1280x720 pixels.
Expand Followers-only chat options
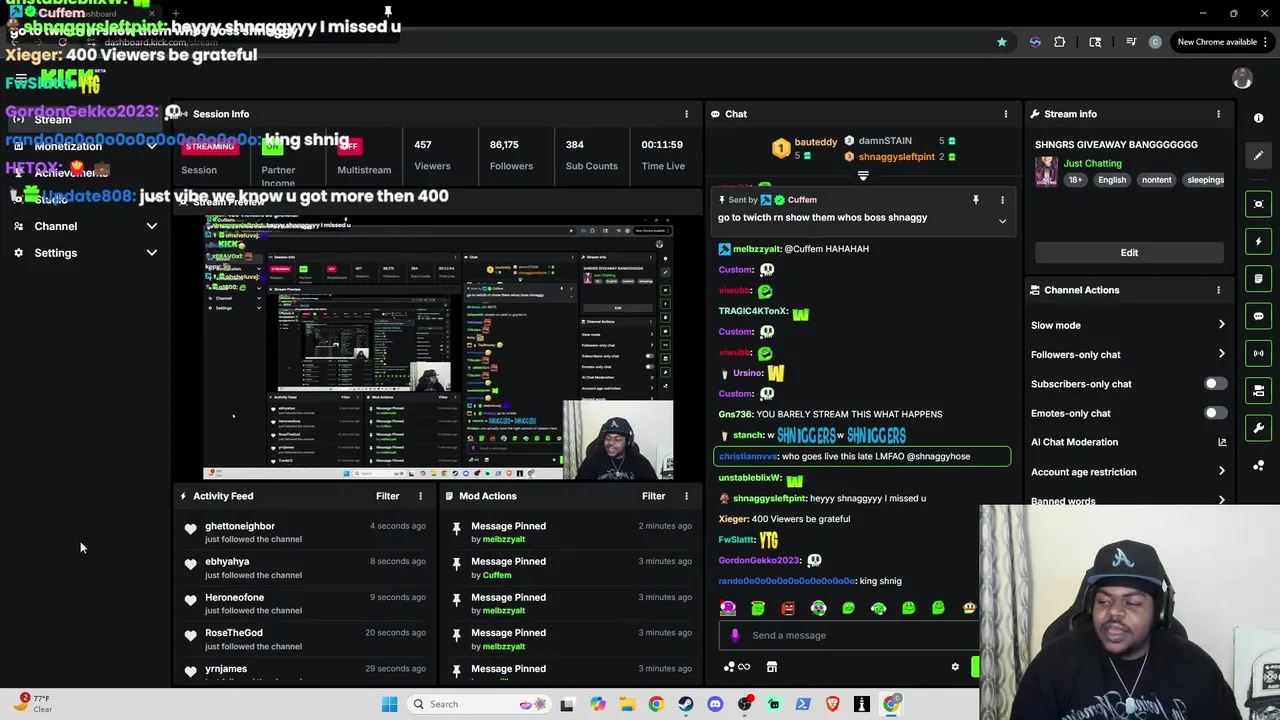[x=1221, y=354]
